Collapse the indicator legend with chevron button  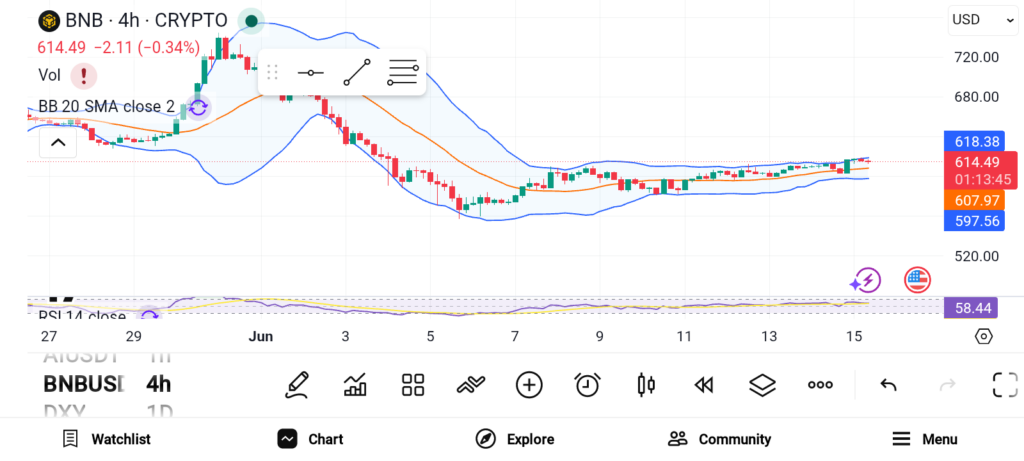(58, 143)
